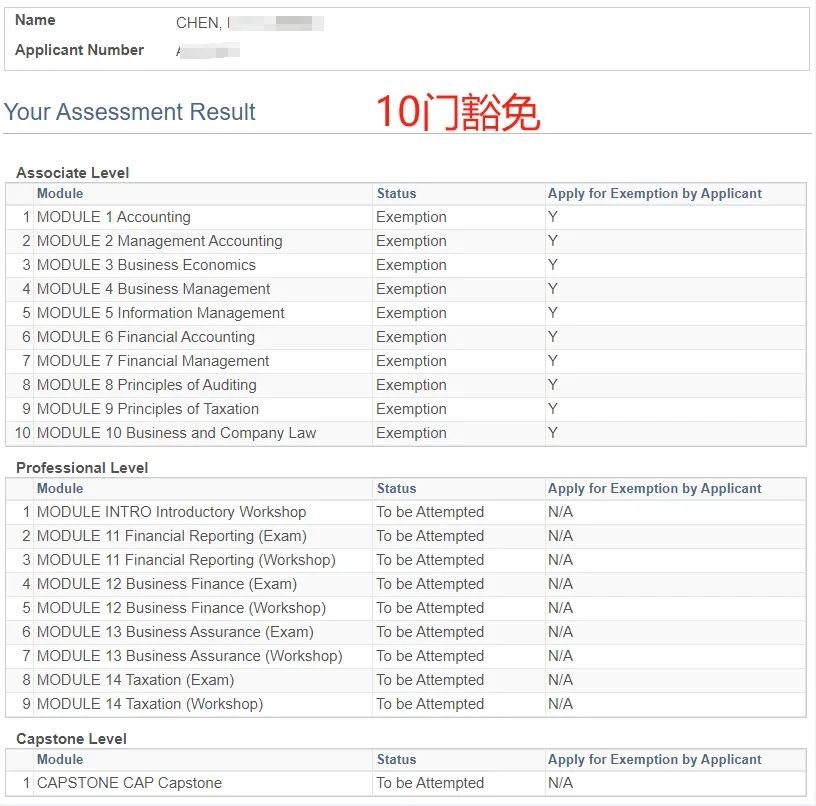Click "MODULE 6 Financial Accounting"
816x806 pixels.
point(146,337)
